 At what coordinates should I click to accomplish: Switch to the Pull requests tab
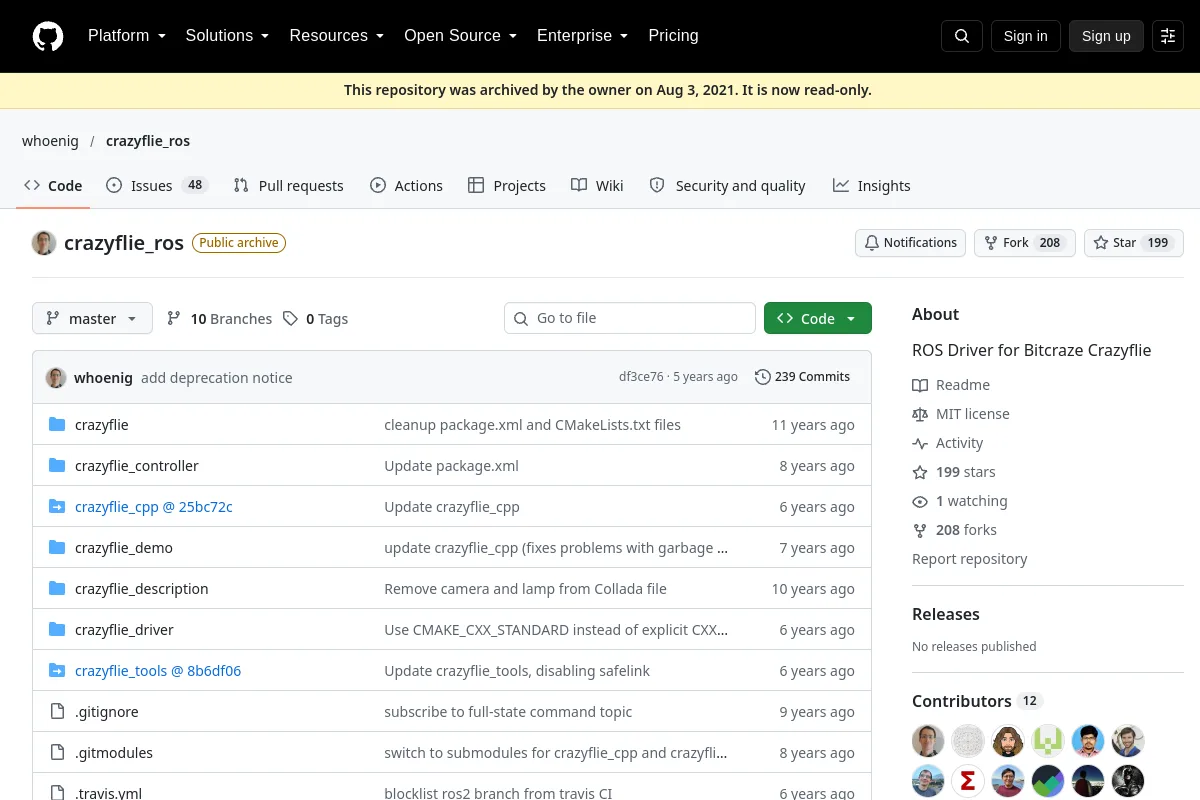[x=288, y=185]
